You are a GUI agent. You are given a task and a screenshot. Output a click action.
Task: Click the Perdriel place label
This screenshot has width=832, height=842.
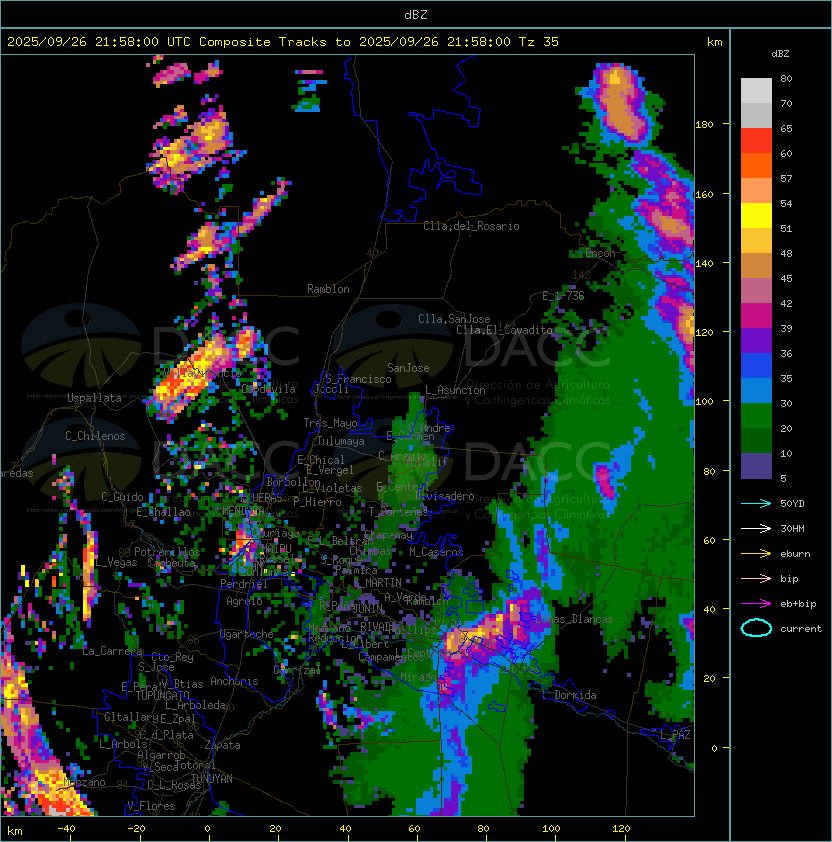tap(243, 584)
